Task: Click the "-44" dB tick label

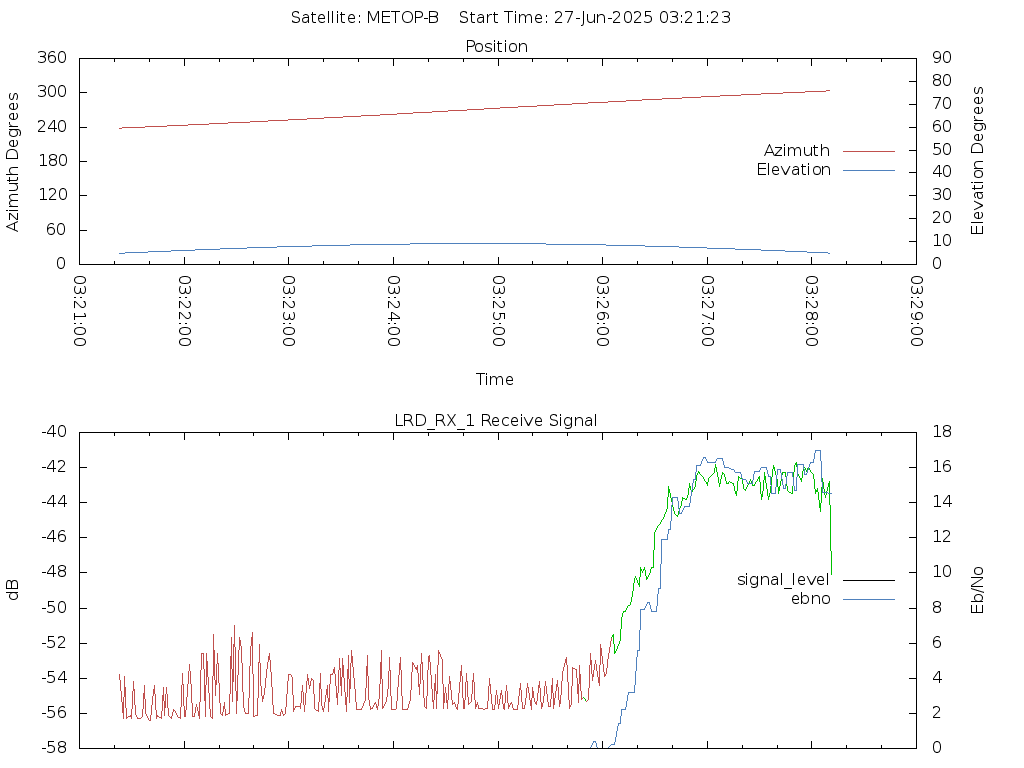Action: (x=54, y=502)
